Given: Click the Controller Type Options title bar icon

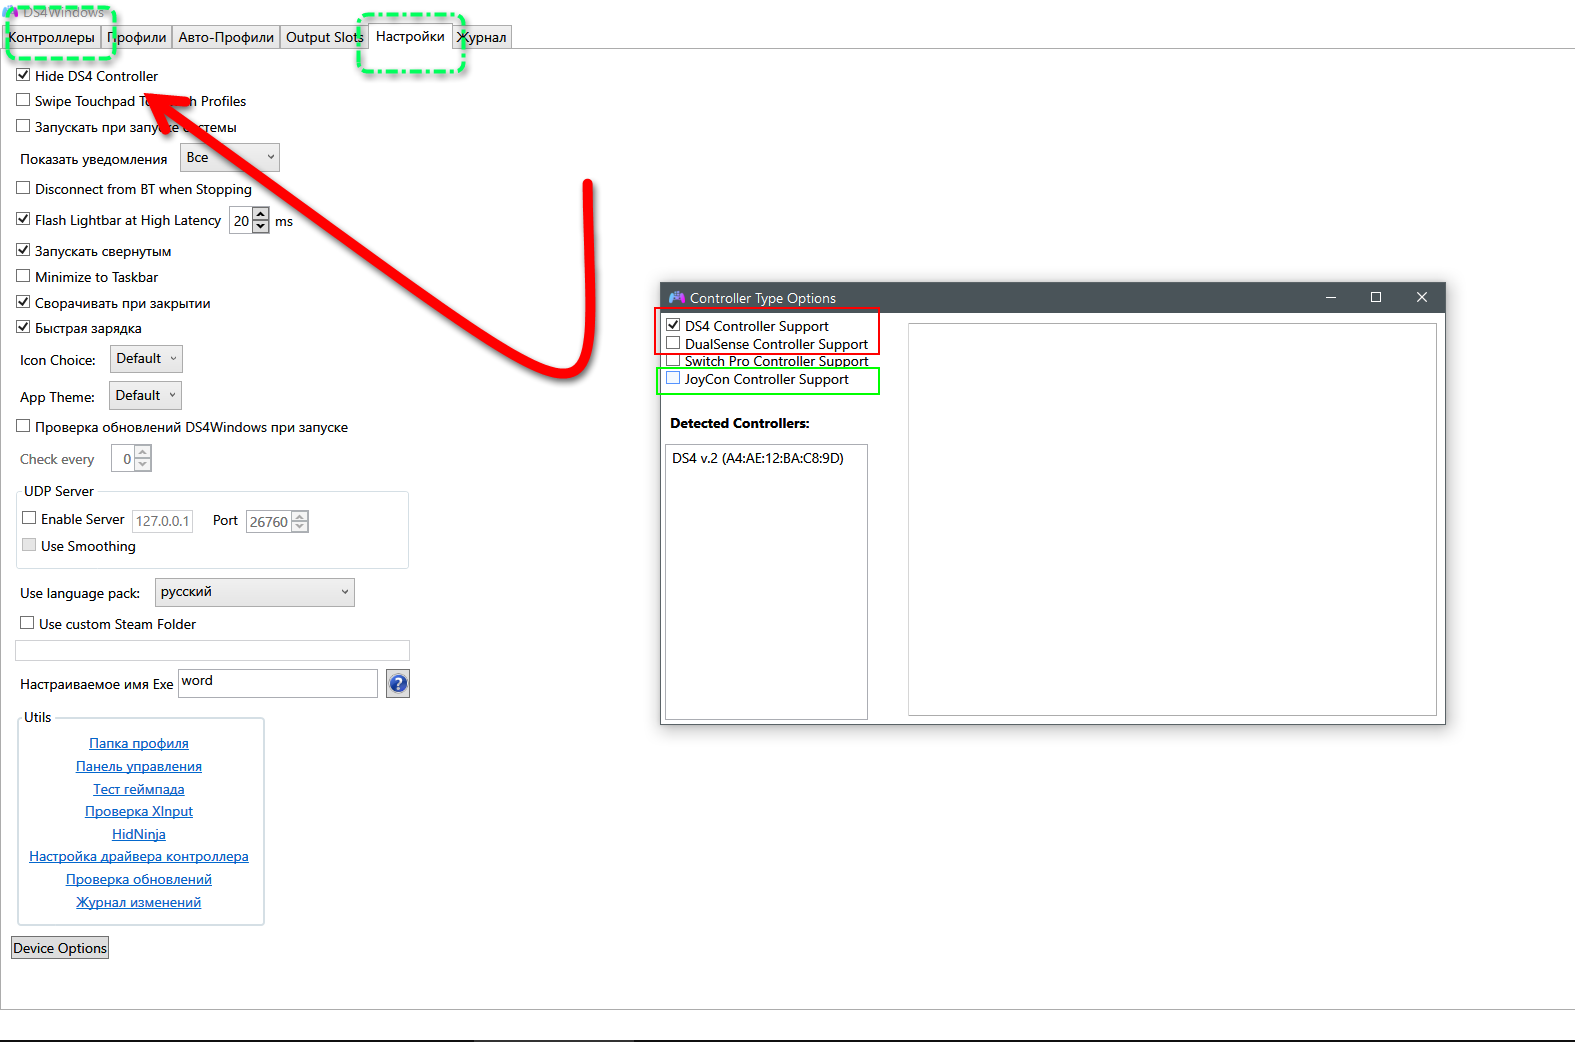Looking at the screenshot, I should coord(677,298).
